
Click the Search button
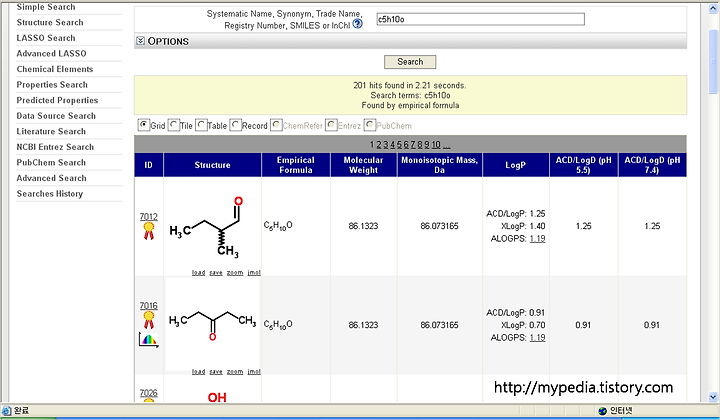410,62
